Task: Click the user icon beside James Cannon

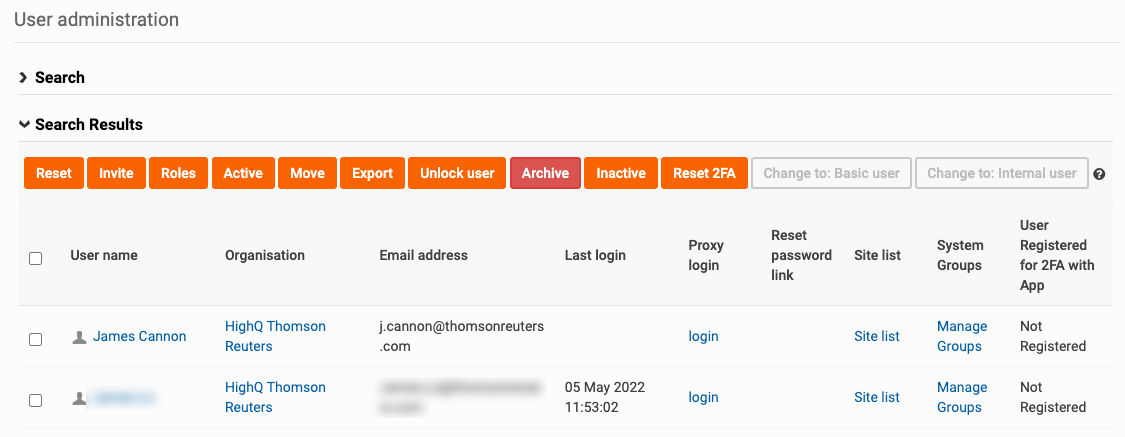Action: (80, 337)
